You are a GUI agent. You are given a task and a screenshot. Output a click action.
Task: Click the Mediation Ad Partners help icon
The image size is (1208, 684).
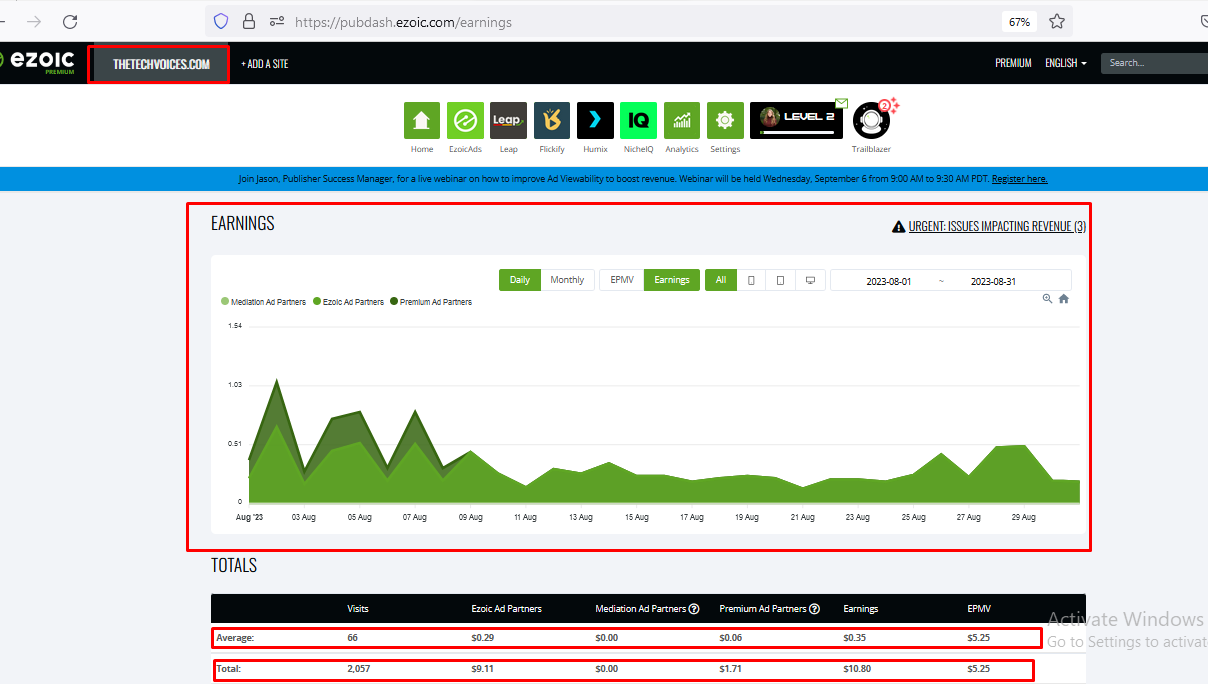694,608
